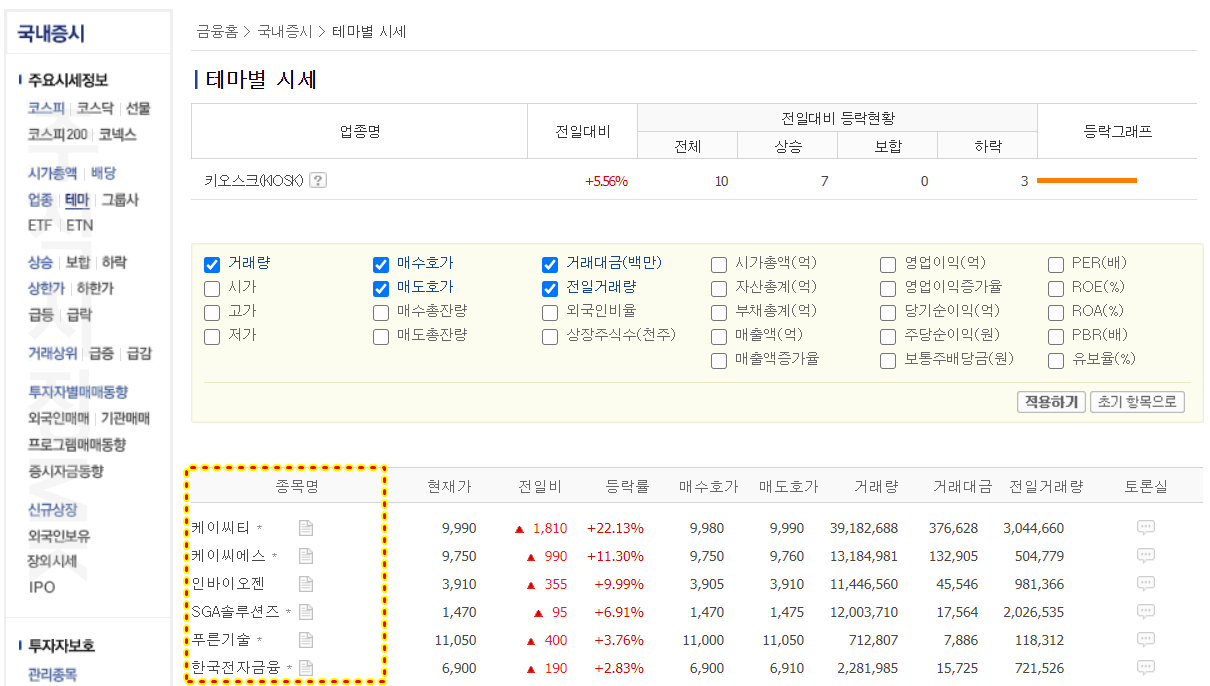The height and width of the screenshot is (686, 1210).
Task: Open 신규상장 in the sidebar
Action: pos(52,509)
